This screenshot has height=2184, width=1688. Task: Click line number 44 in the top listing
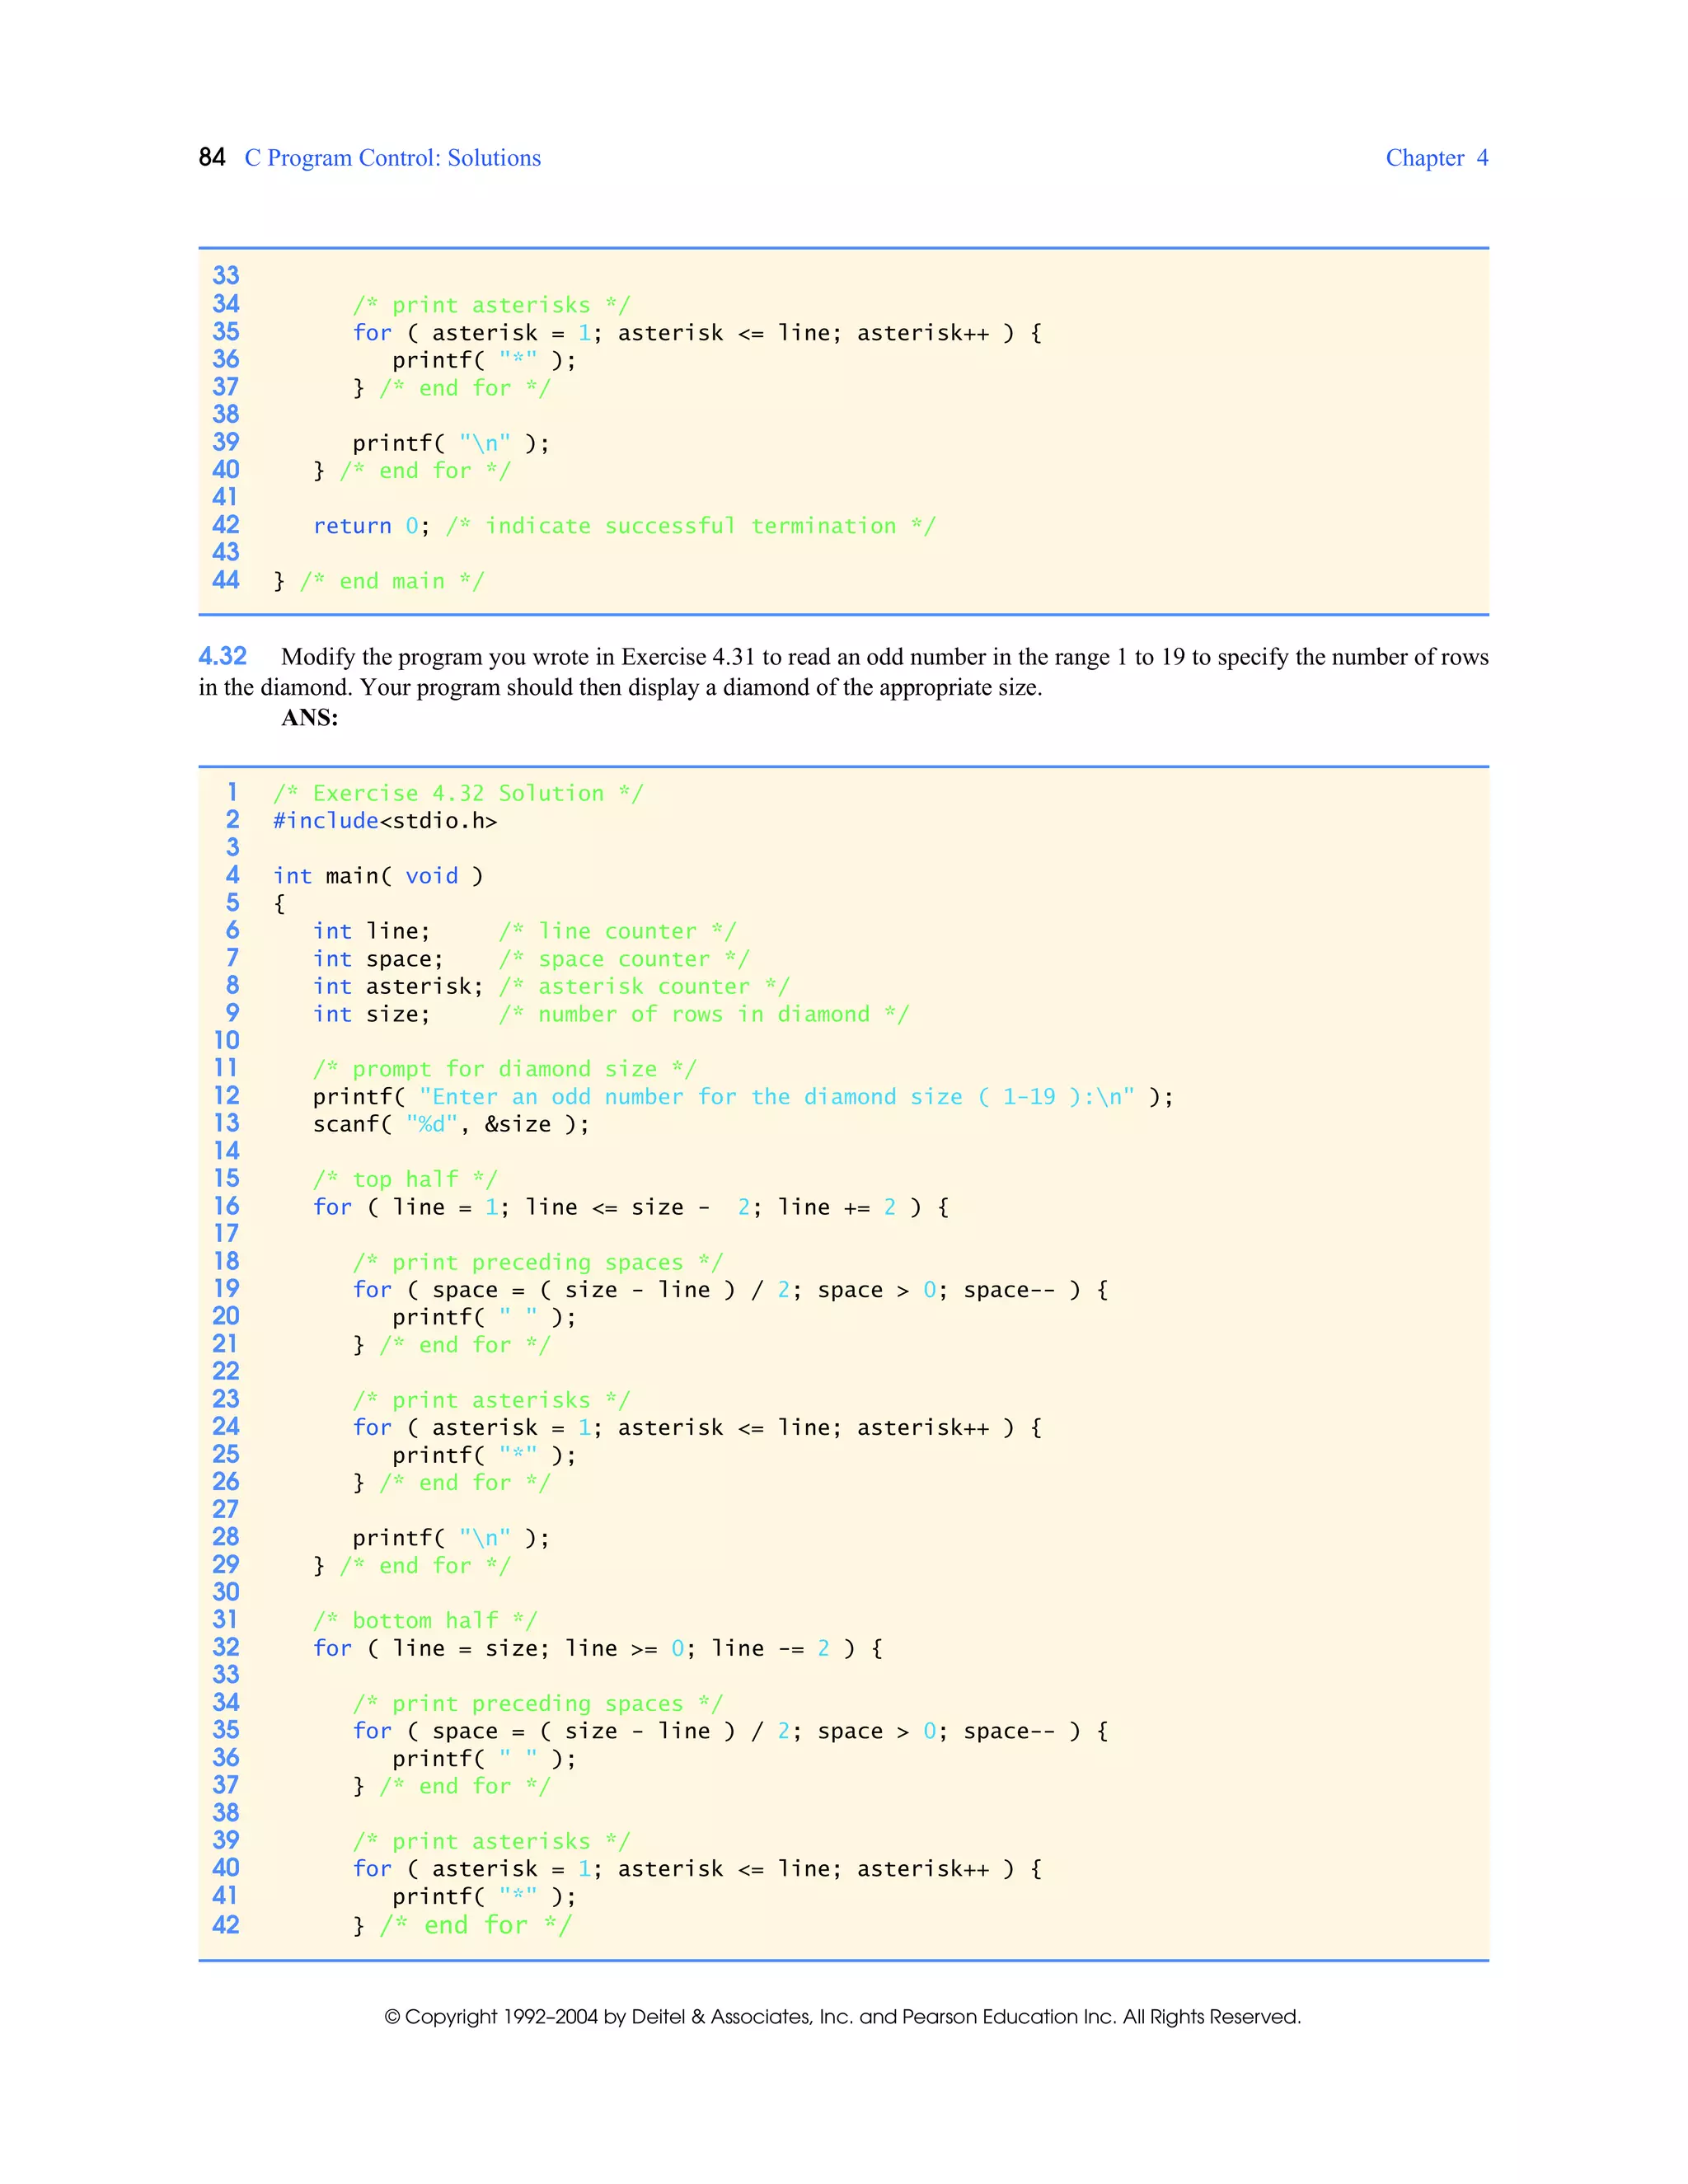pyautogui.click(x=226, y=580)
